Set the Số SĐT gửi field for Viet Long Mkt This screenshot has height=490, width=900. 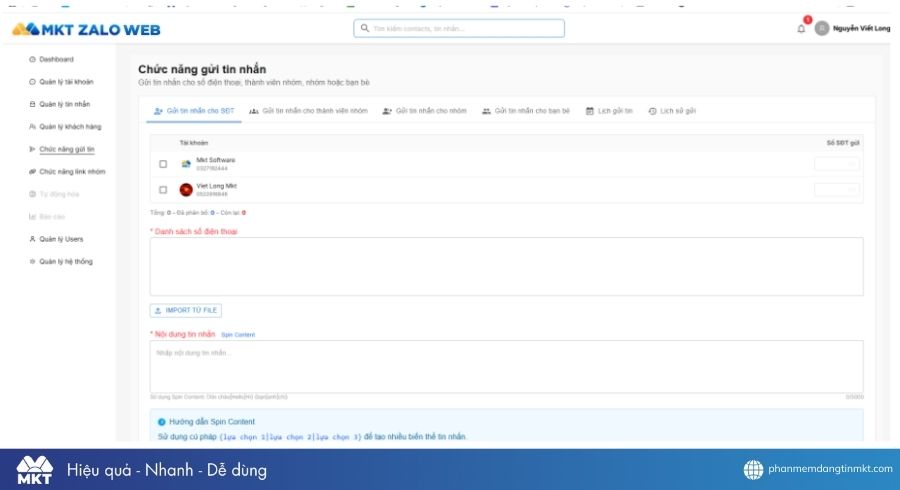[x=836, y=190]
